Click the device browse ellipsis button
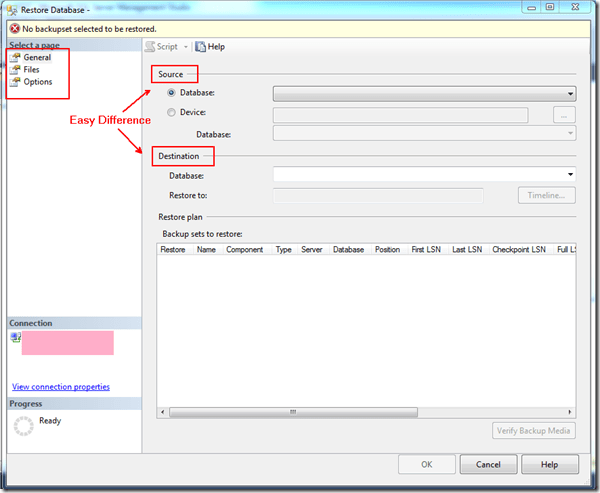This screenshot has height=493, width=600. pos(564,114)
